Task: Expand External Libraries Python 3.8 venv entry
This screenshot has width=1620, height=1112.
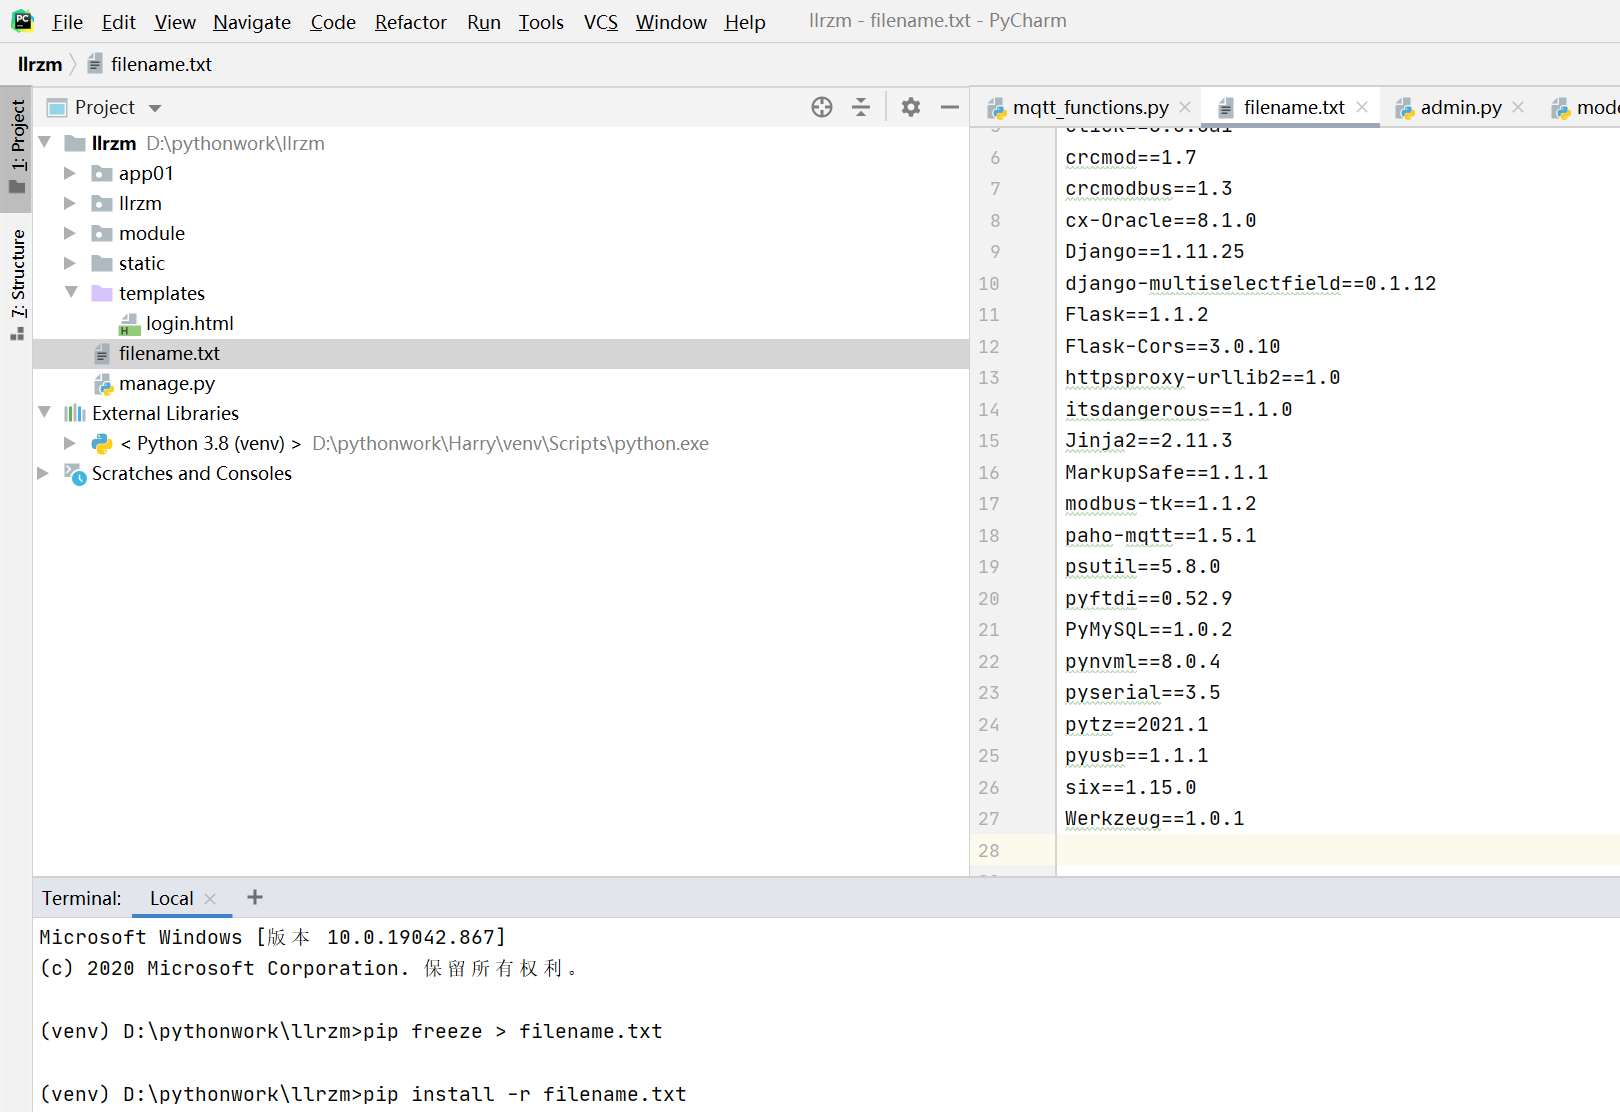Action: [69, 443]
